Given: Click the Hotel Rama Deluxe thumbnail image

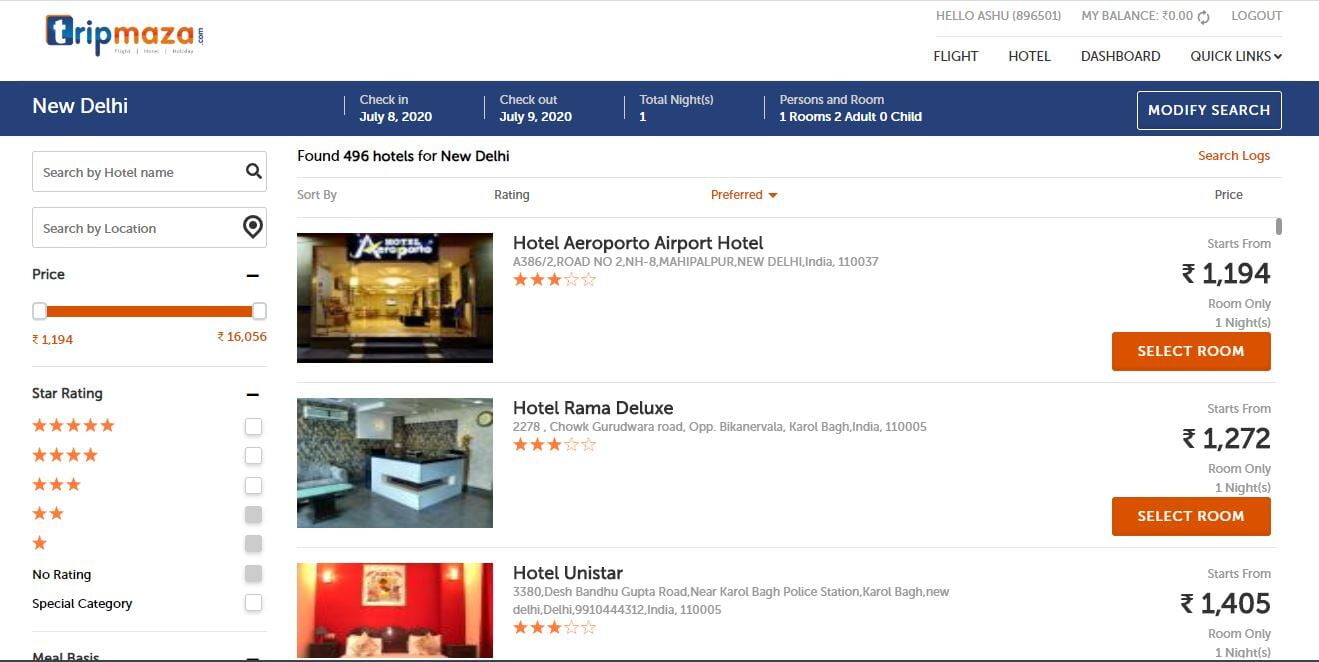Looking at the screenshot, I should coord(394,463).
